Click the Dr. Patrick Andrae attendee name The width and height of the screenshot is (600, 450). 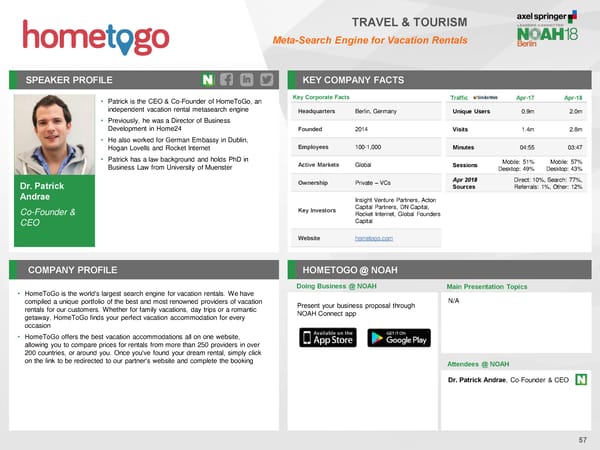tap(477, 380)
